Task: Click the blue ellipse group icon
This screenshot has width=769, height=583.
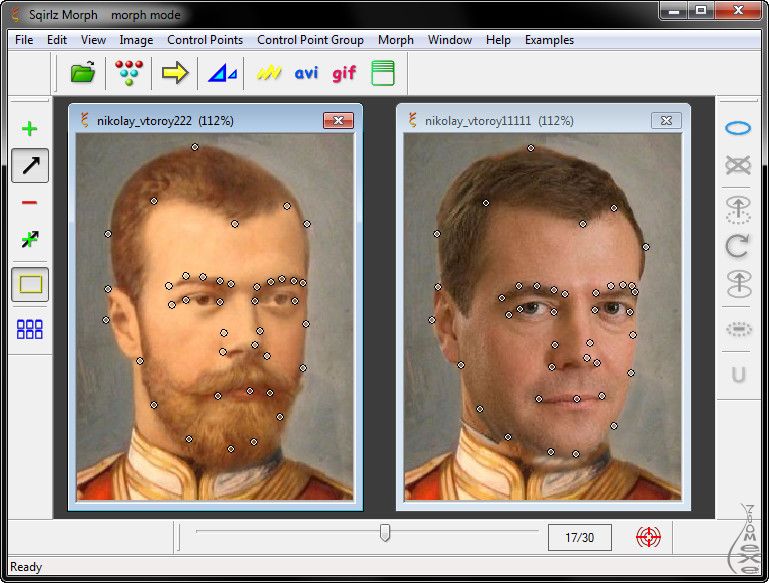Action: [x=738, y=128]
